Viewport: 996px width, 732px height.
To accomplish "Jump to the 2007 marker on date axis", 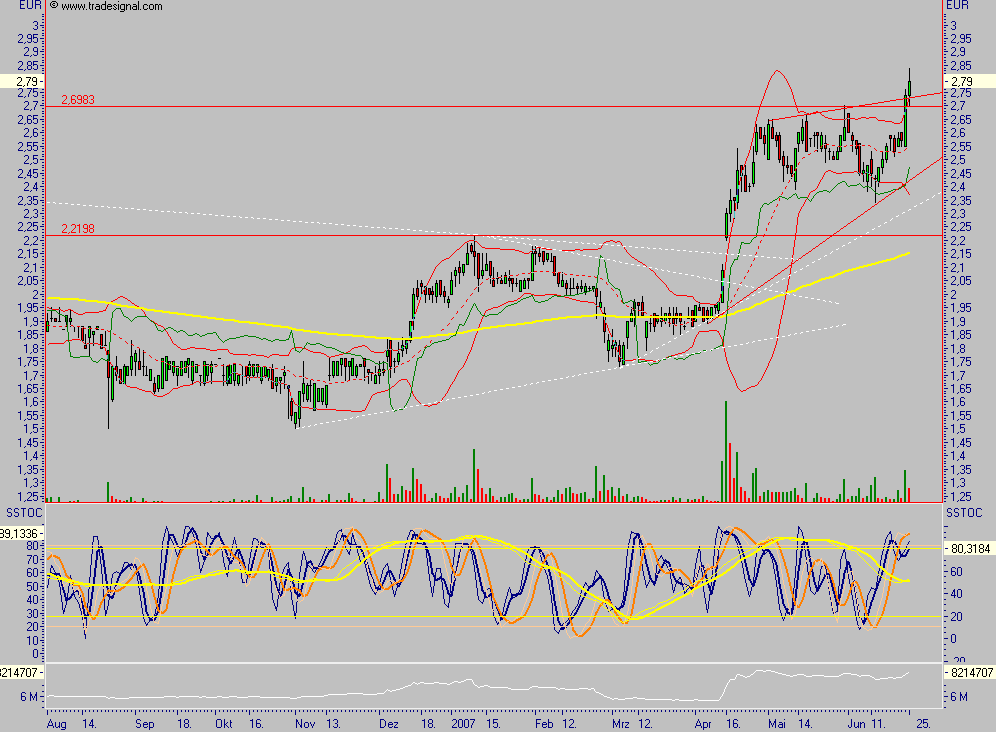I will (463, 721).
